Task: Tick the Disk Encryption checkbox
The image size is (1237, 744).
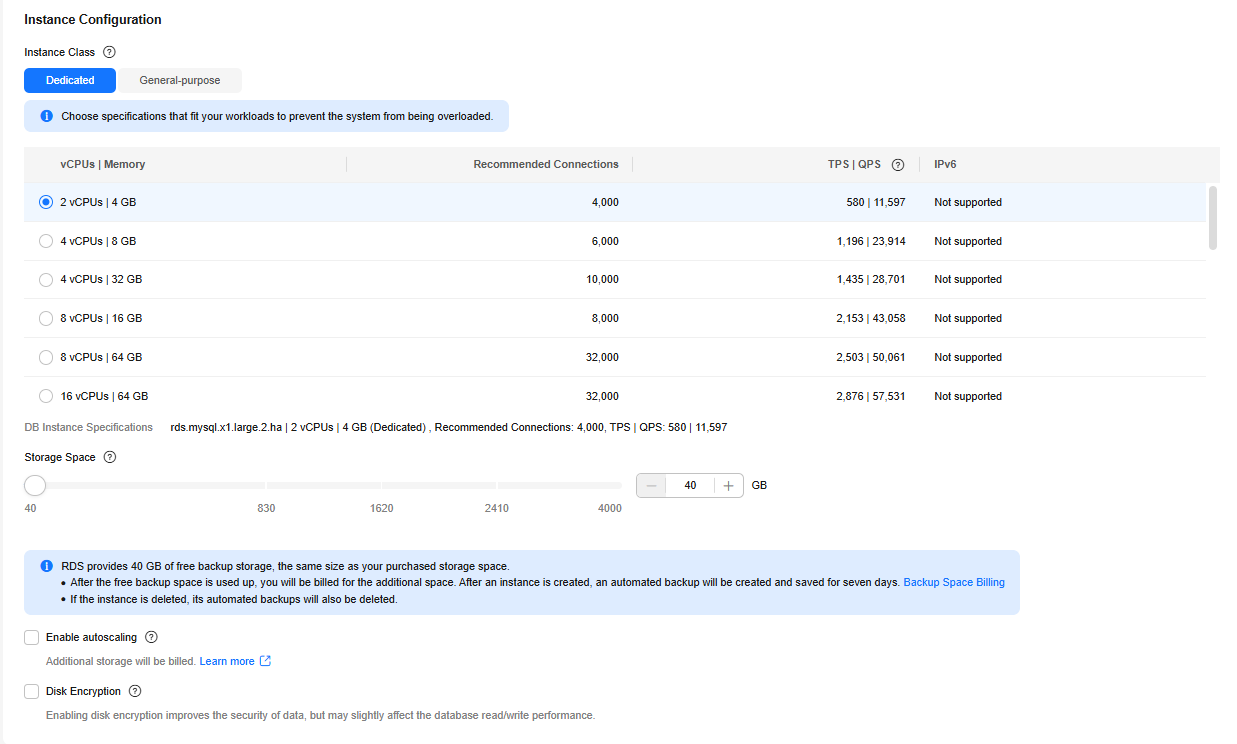Action: coord(32,691)
